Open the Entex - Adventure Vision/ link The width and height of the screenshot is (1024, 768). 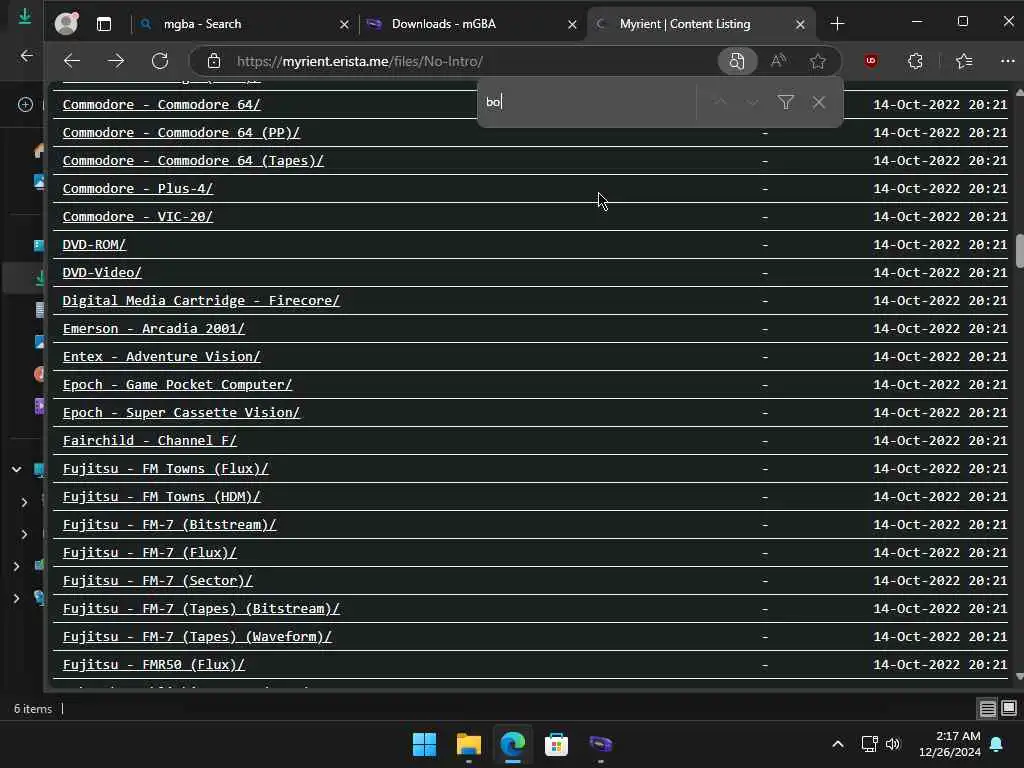click(x=161, y=357)
